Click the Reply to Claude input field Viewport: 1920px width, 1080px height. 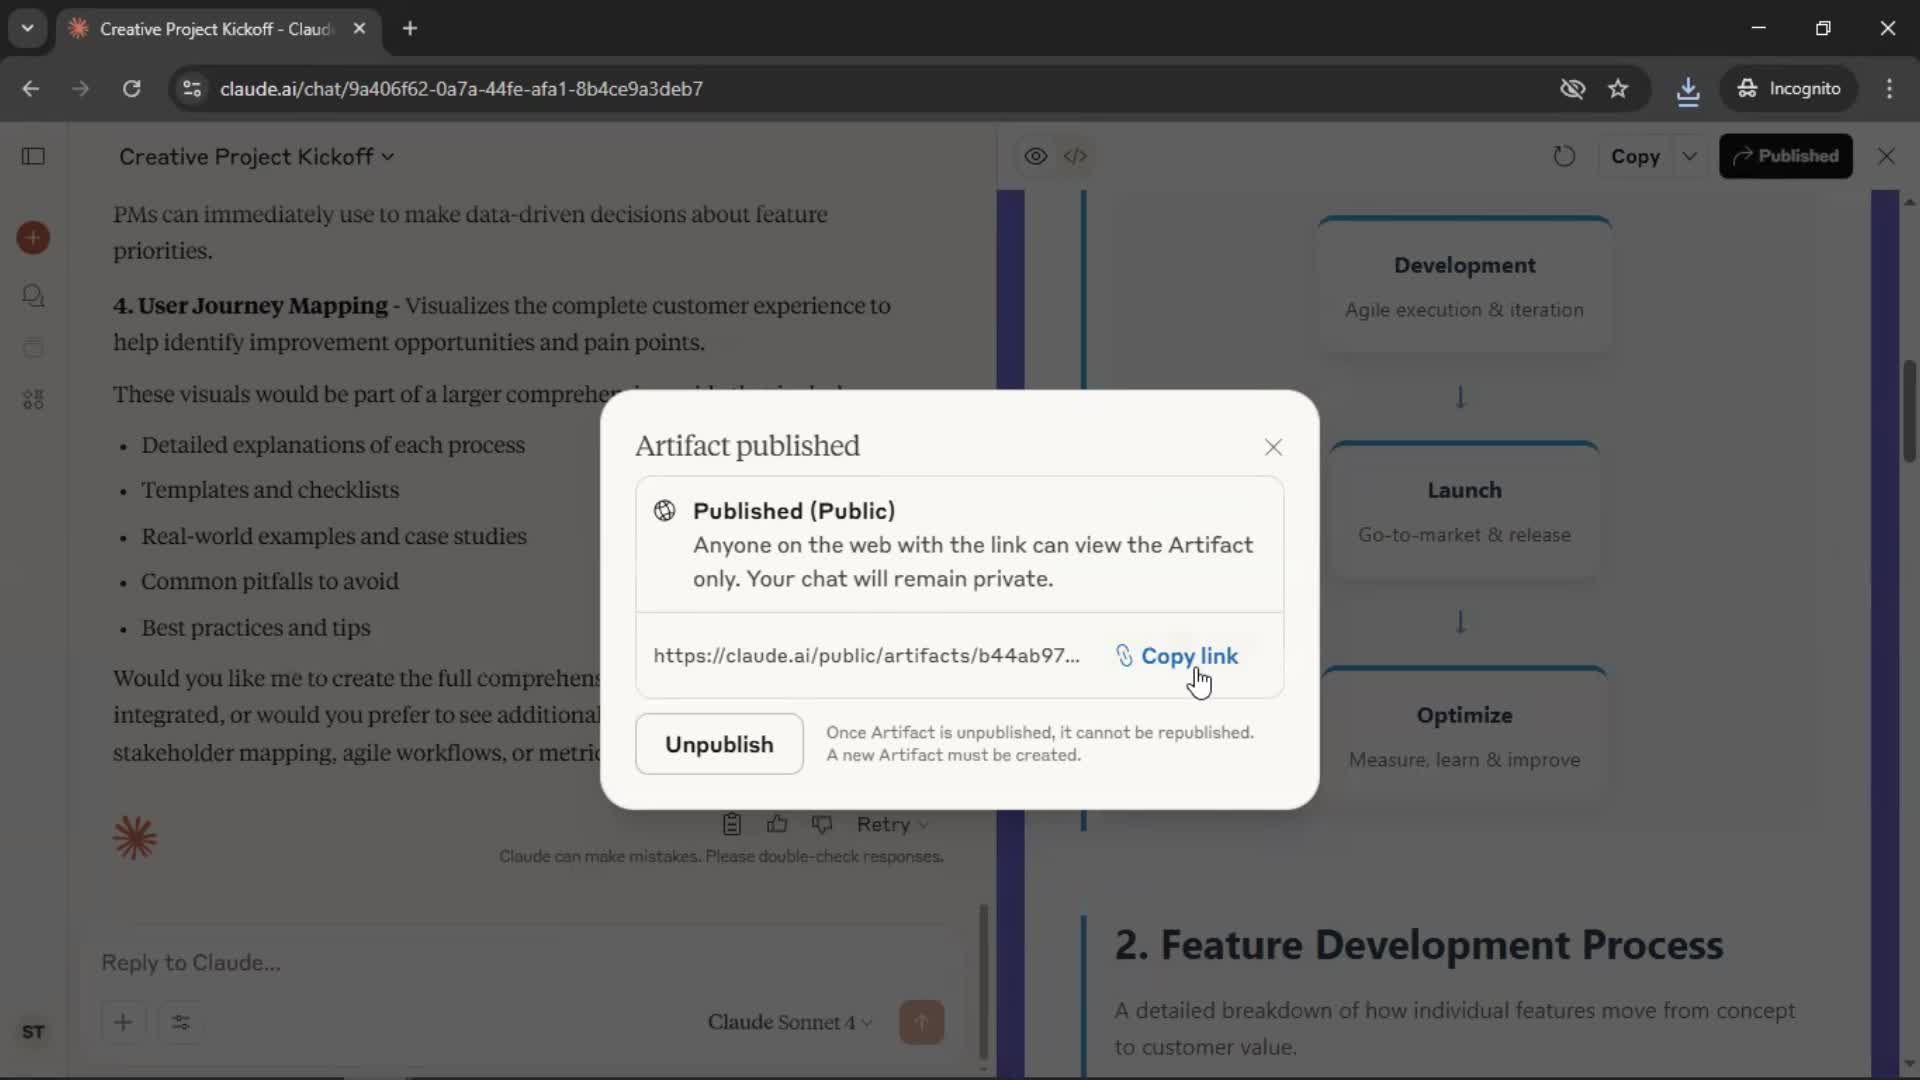coord(520,962)
